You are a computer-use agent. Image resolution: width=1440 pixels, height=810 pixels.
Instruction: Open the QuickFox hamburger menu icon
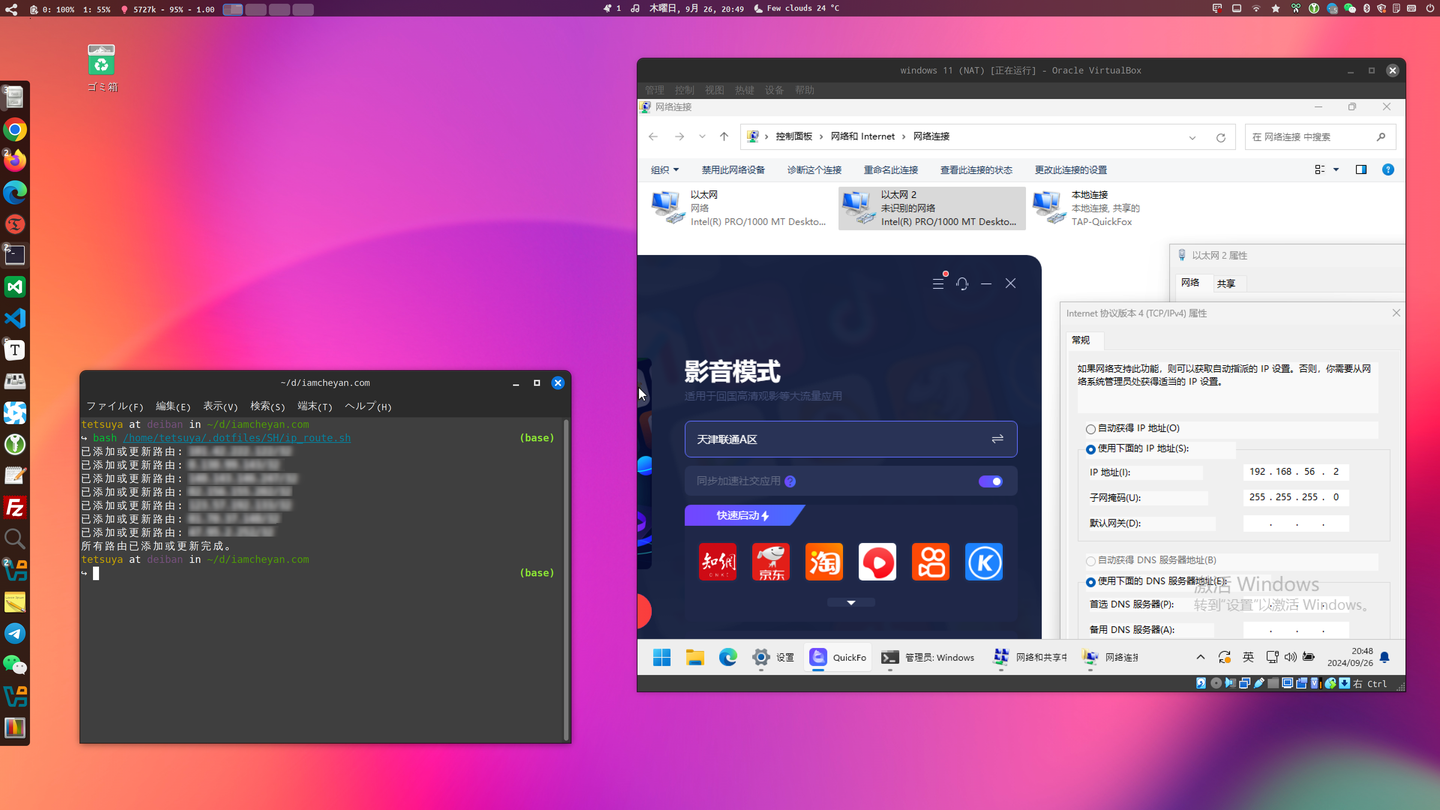pos(938,283)
